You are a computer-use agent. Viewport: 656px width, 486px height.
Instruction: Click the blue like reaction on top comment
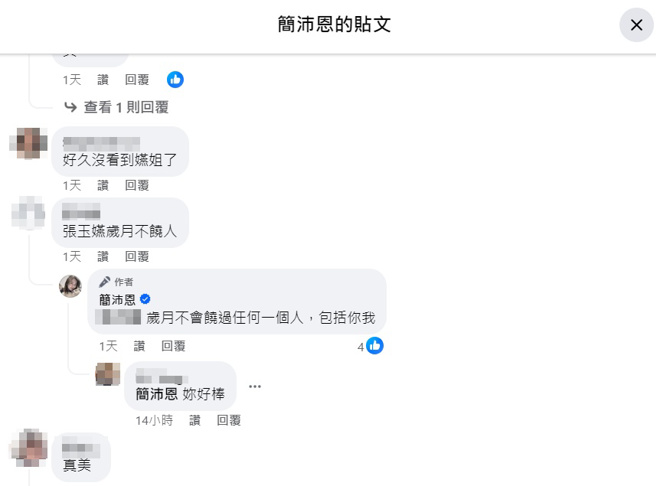[x=175, y=79]
